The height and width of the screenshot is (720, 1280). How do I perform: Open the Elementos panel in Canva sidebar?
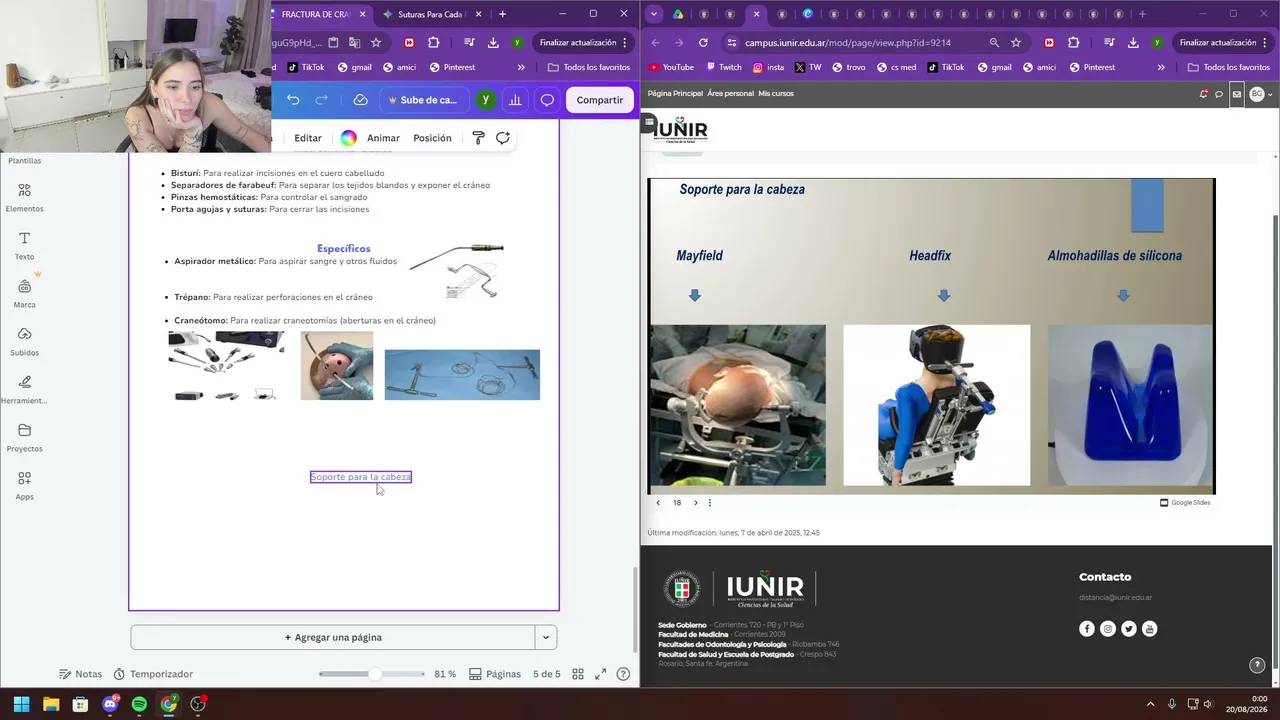24,197
